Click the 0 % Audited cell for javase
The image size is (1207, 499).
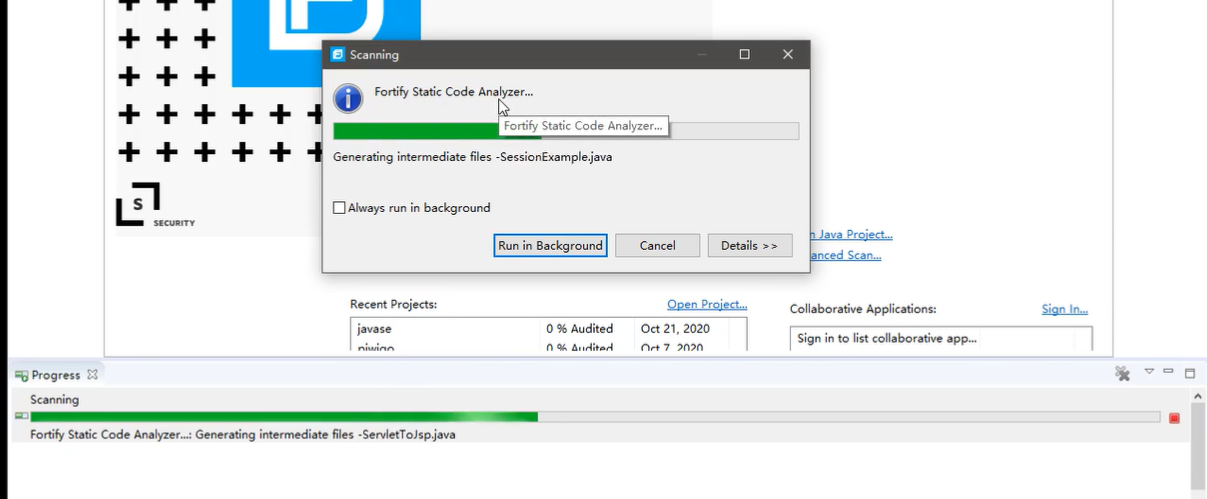579,328
